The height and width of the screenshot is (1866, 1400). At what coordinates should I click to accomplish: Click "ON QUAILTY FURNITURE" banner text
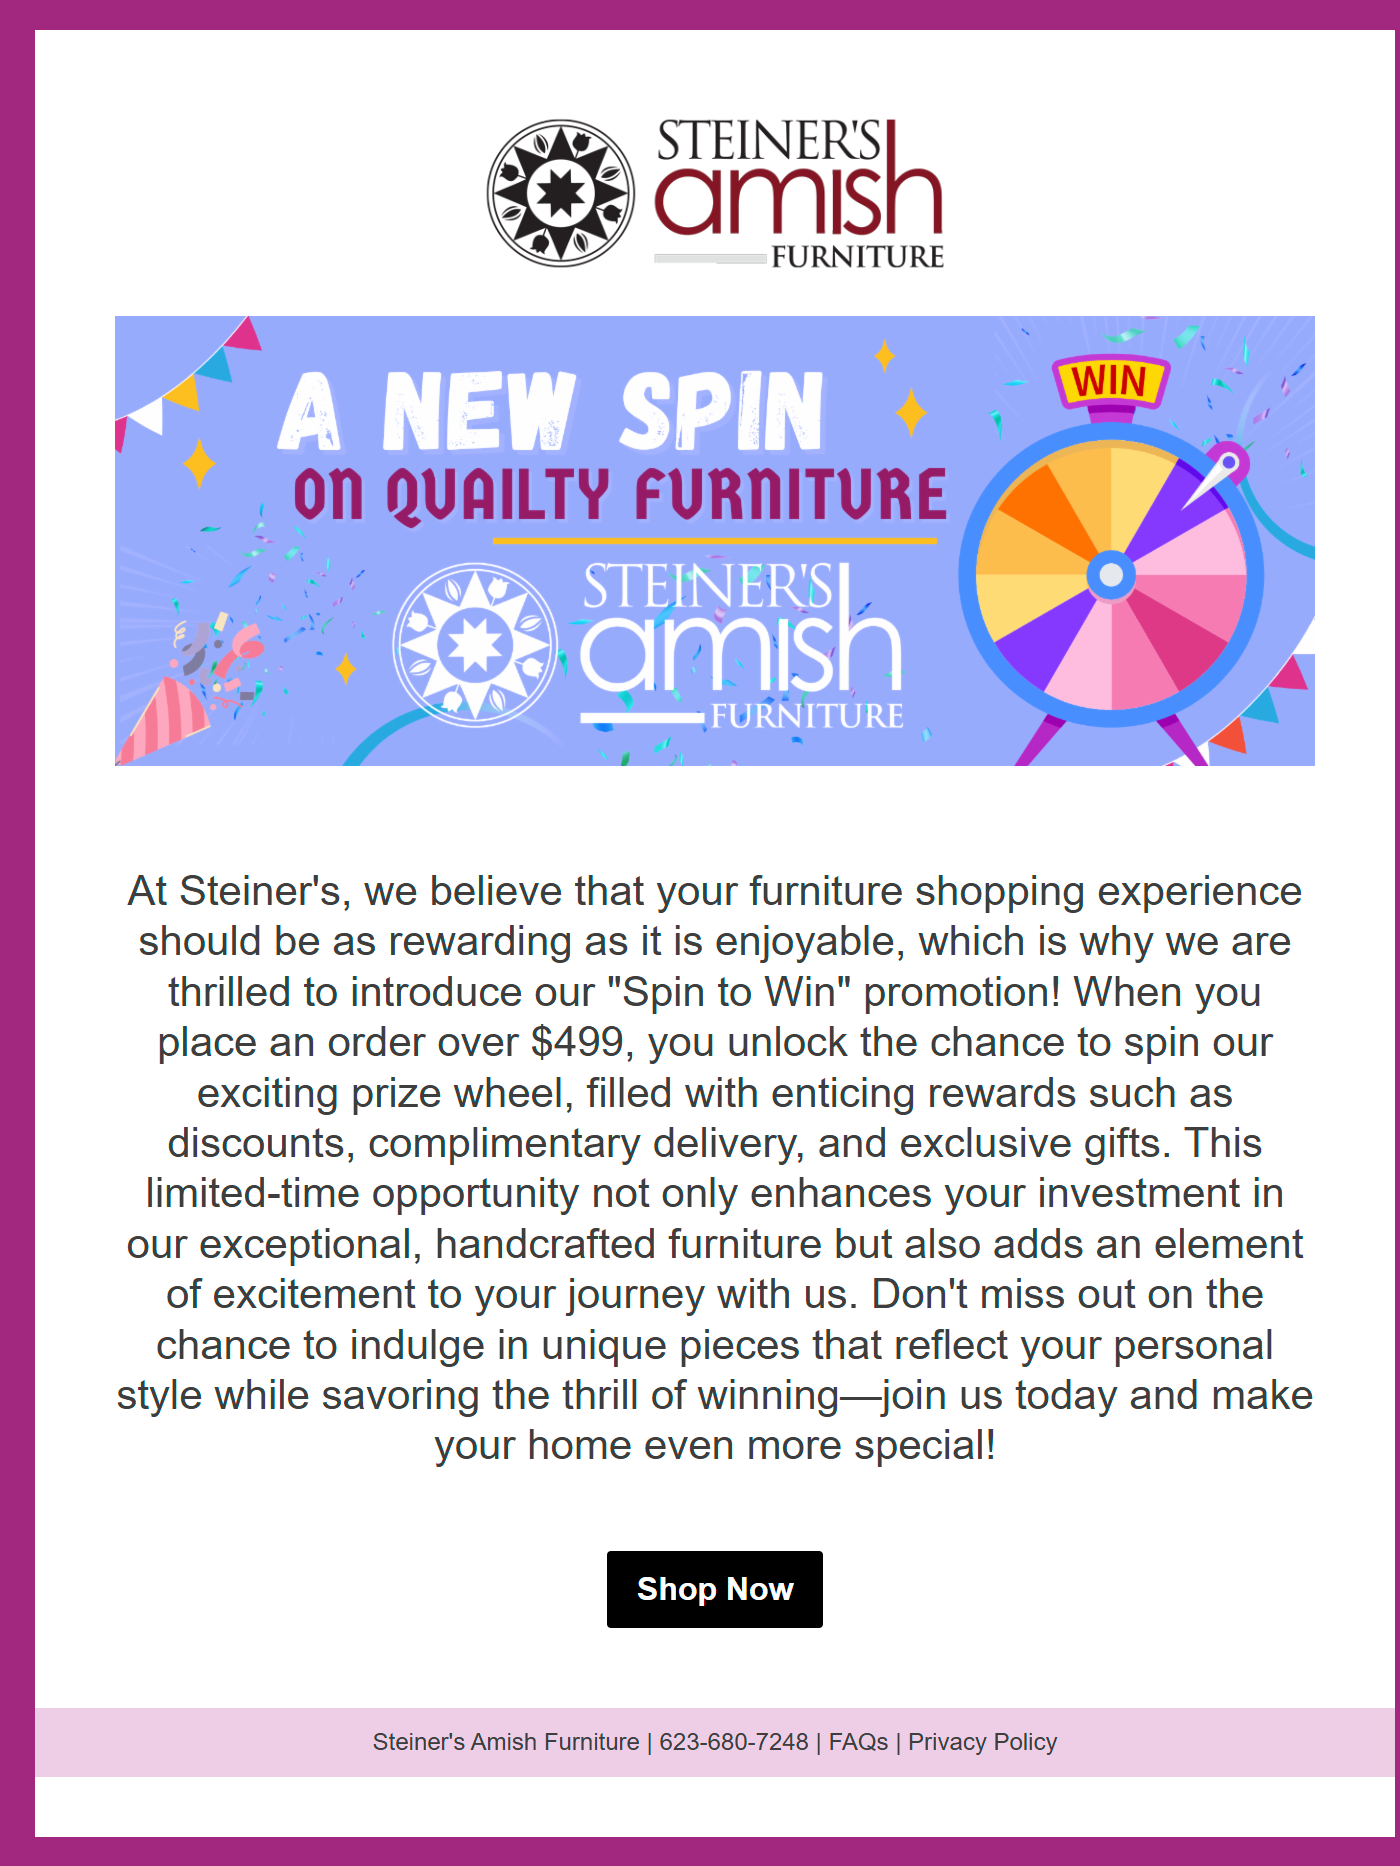620,495
